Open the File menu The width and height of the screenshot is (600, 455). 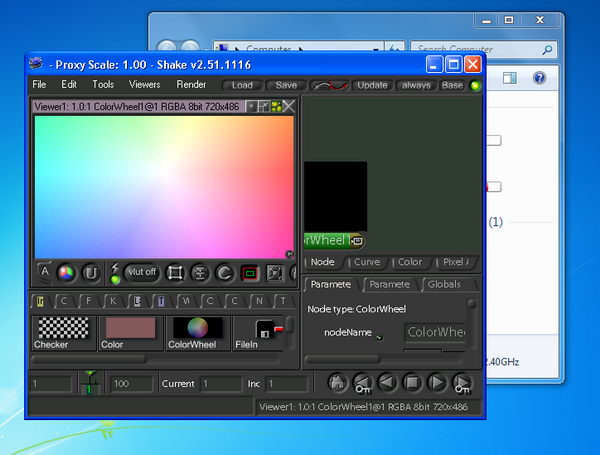tap(39, 85)
